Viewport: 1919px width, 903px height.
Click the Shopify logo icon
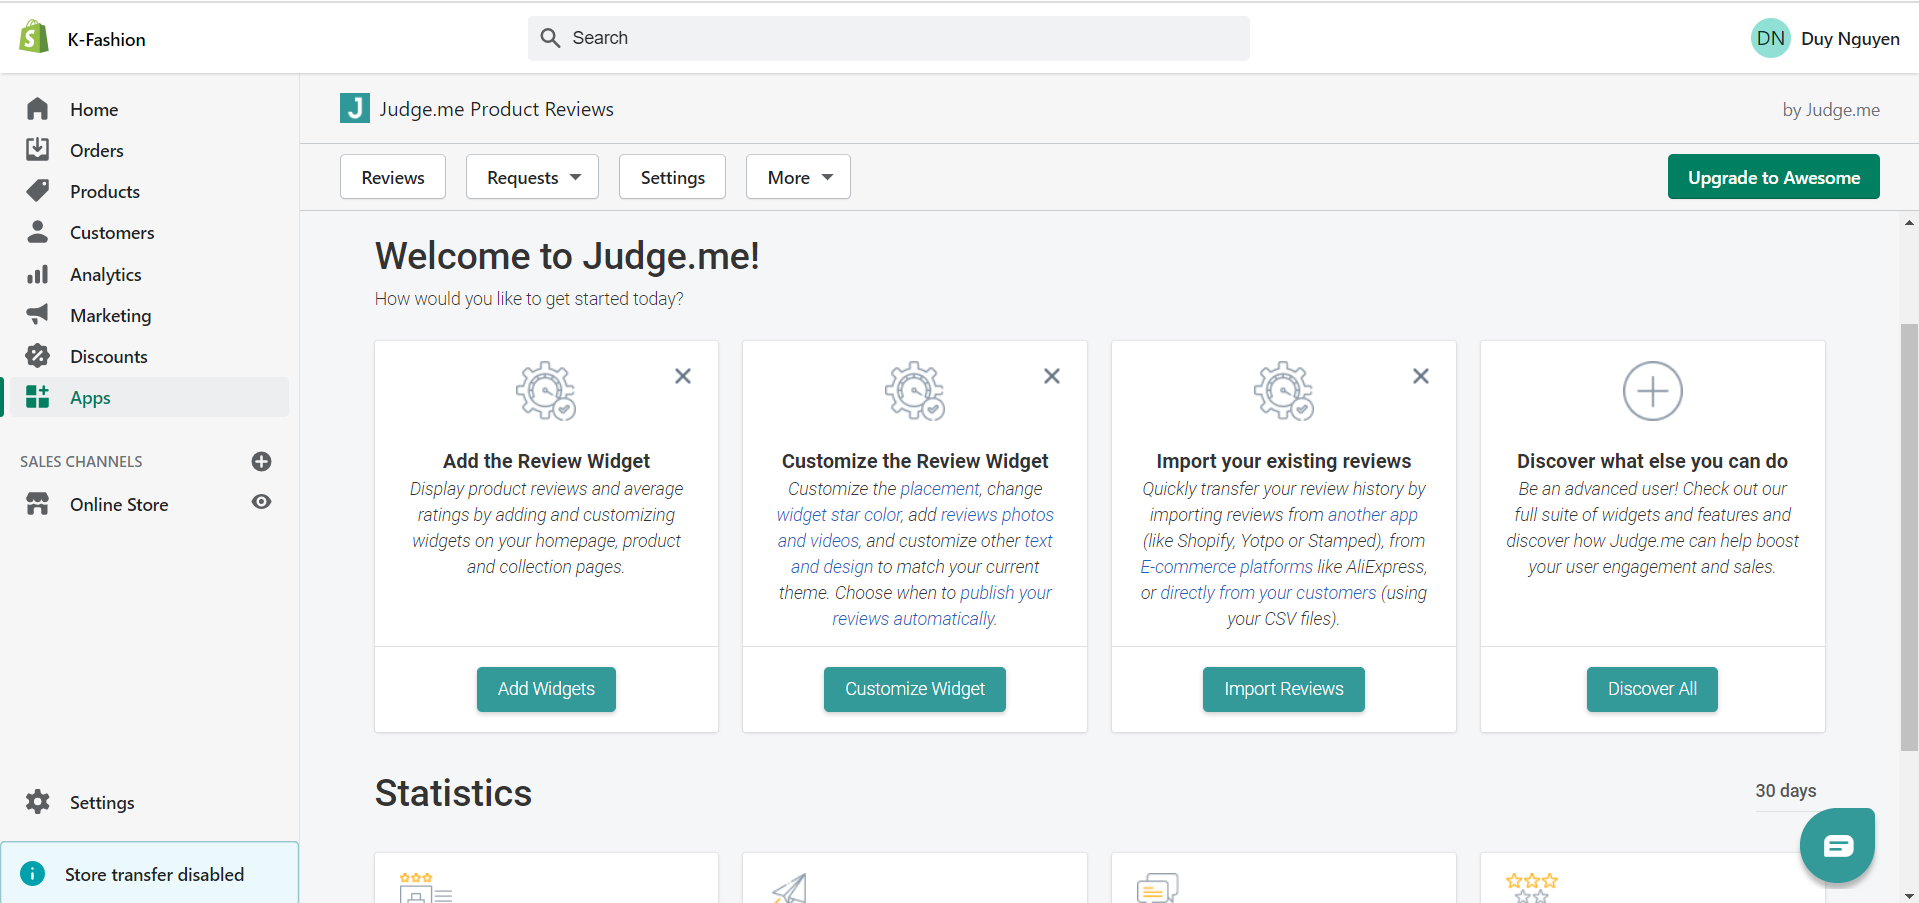tap(34, 37)
